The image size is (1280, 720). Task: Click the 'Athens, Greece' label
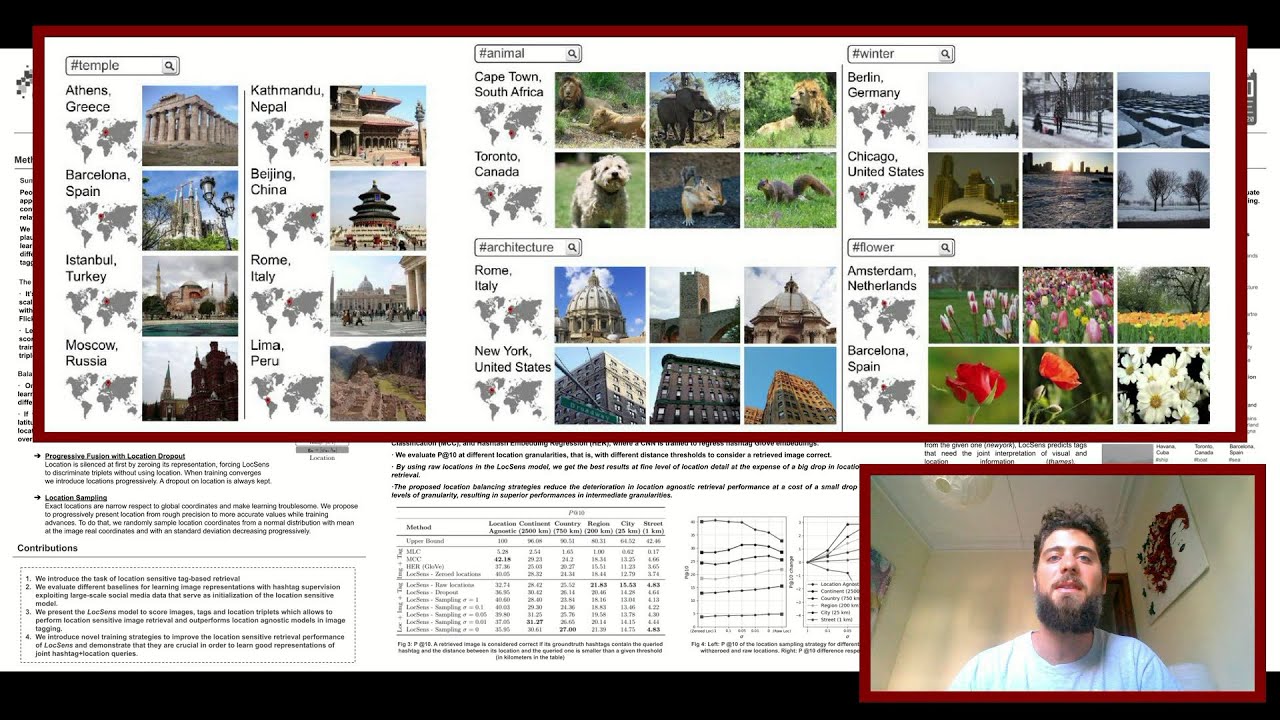coord(88,98)
